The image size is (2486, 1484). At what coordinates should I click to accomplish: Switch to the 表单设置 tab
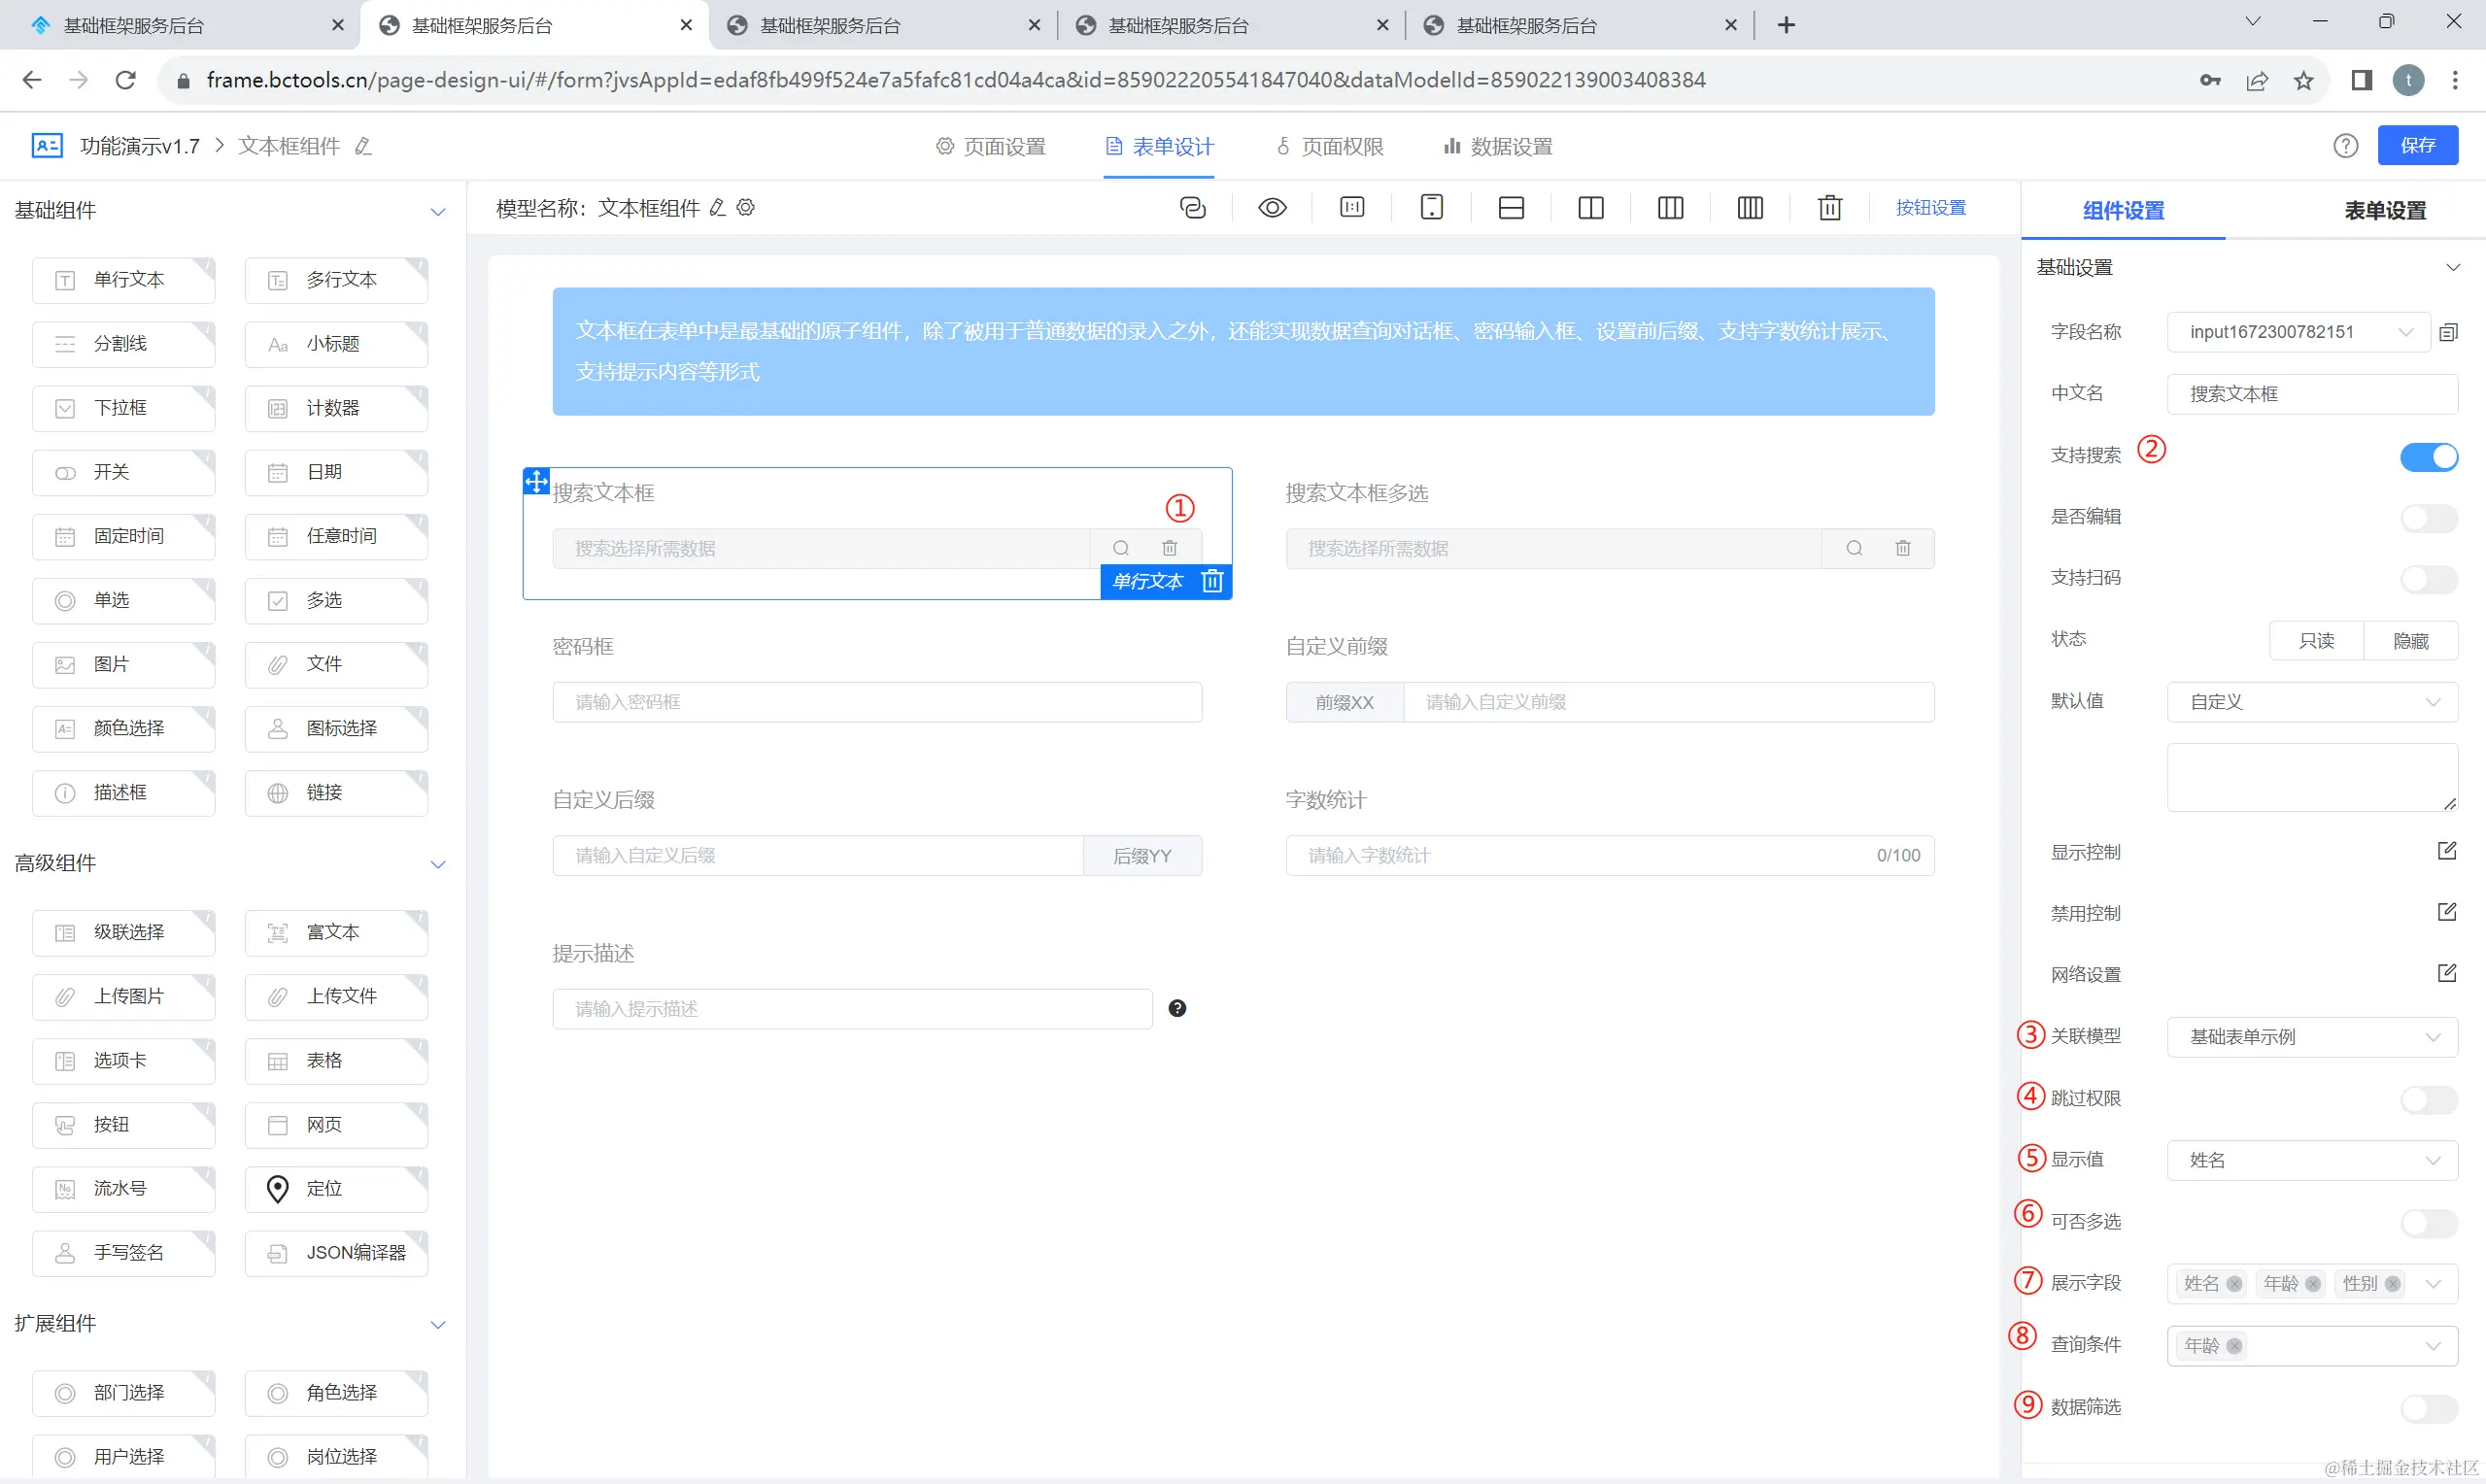pyautogui.click(x=2384, y=211)
